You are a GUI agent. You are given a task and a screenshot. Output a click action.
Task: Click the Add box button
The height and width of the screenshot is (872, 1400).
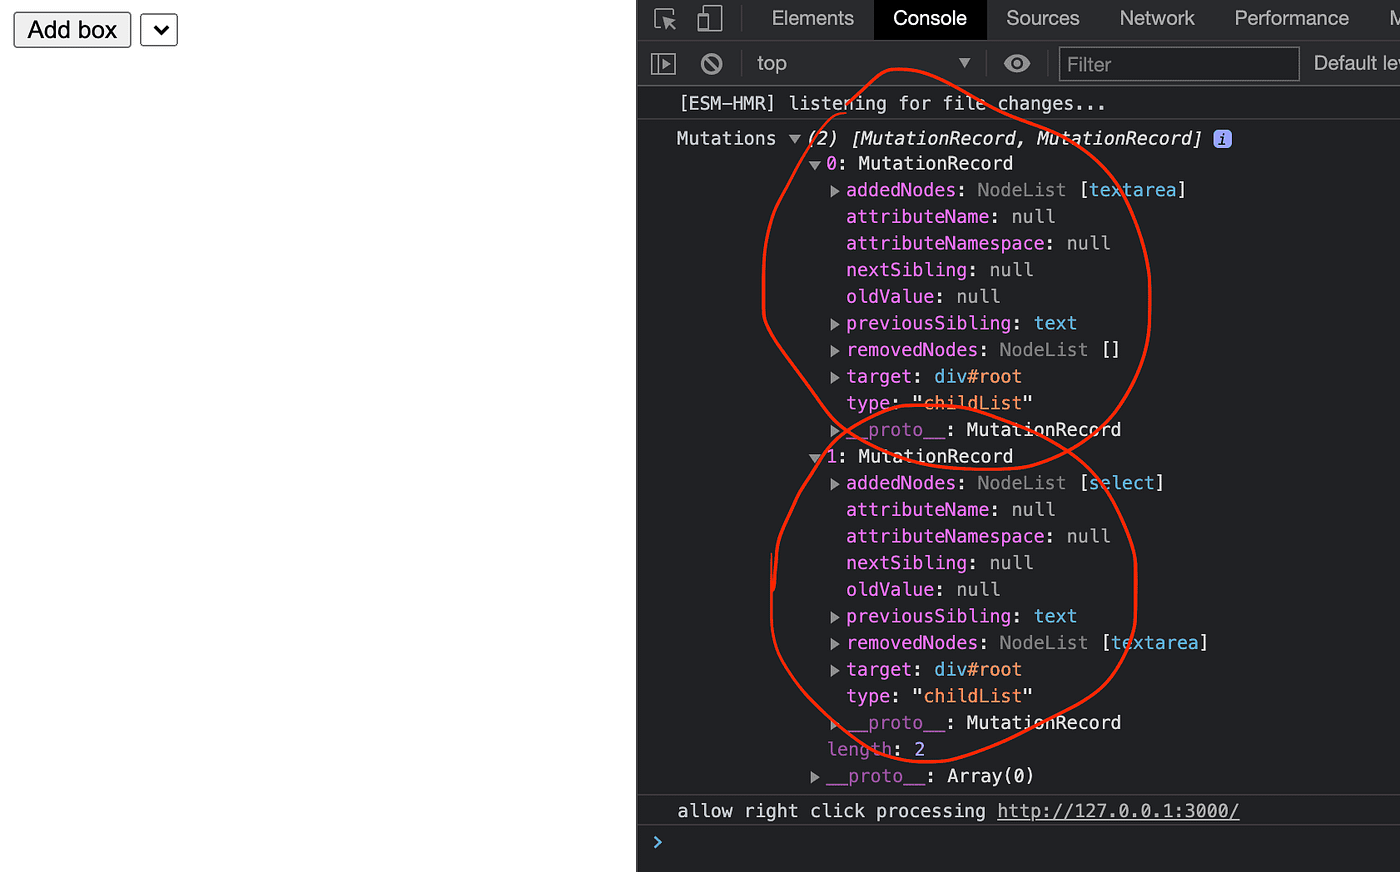click(72, 30)
